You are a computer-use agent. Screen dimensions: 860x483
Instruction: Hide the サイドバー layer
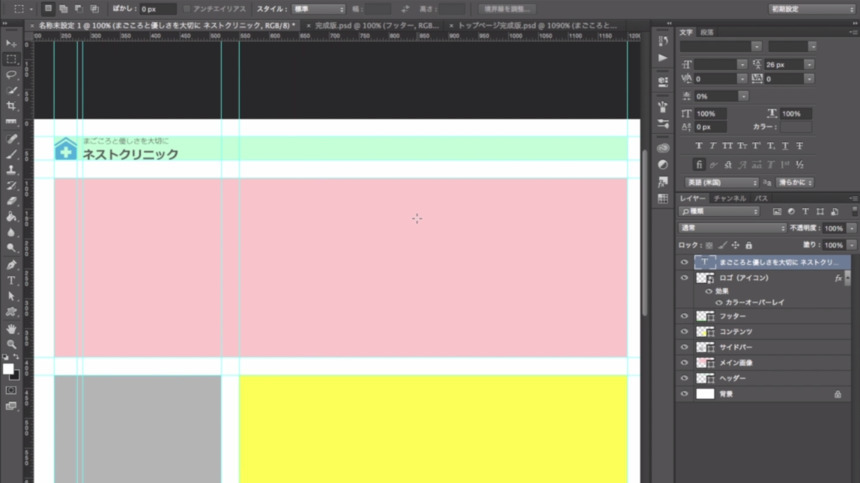[684, 347]
